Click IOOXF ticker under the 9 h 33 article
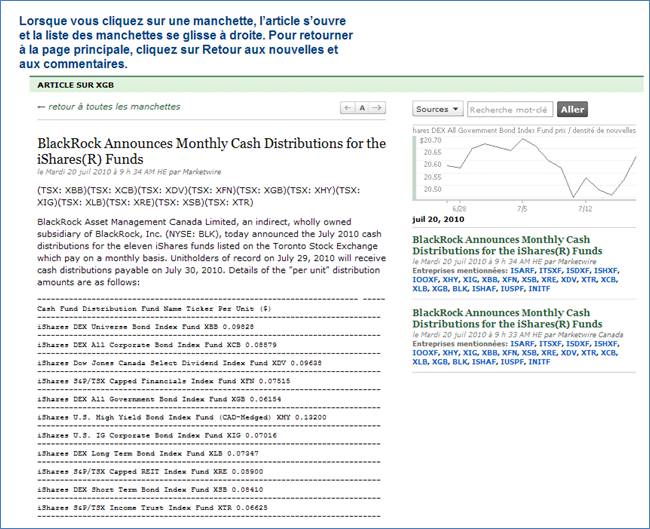Image resolution: width=650 pixels, height=529 pixels. tap(425, 353)
